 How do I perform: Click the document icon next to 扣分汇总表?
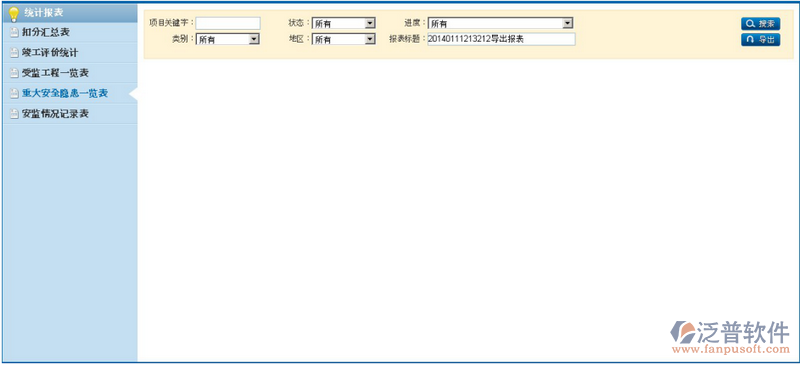tap(14, 33)
